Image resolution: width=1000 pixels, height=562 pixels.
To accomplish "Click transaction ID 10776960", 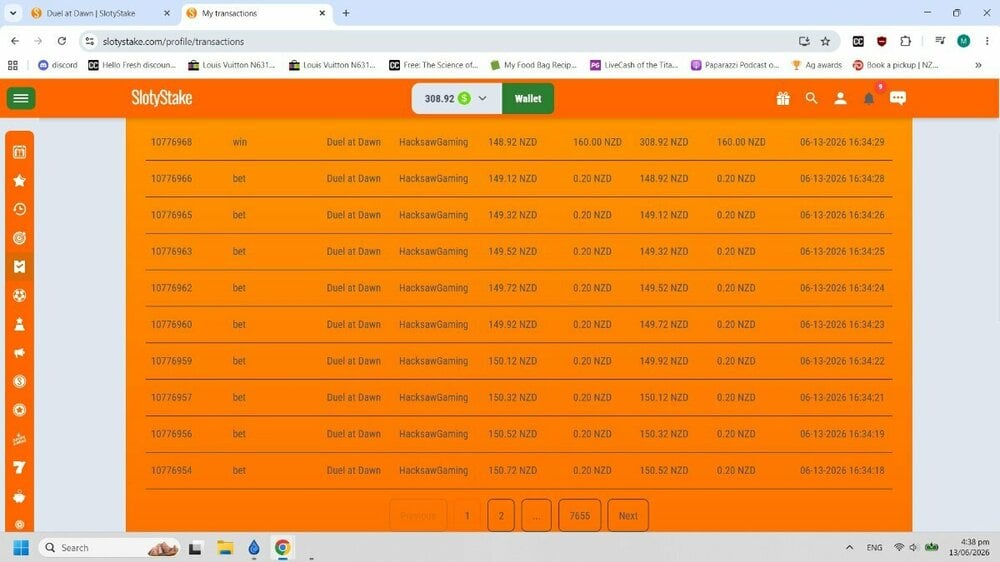I will pyautogui.click(x=172, y=324).
